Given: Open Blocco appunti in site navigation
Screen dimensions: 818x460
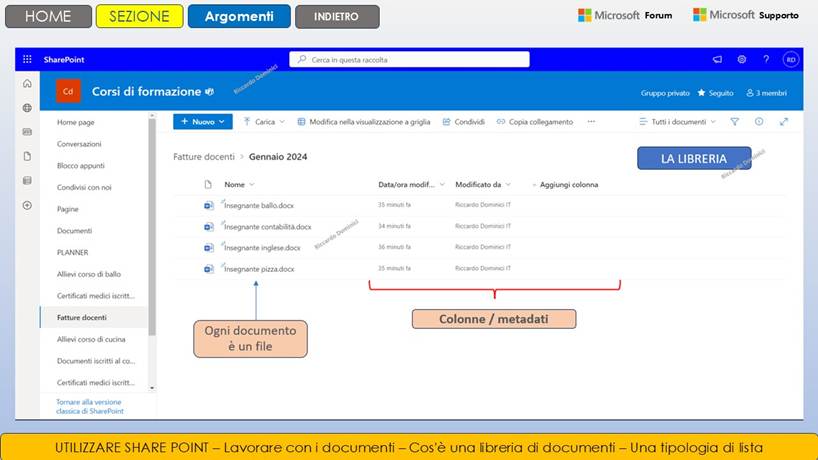Looking at the screenshot, I should 80,165.
